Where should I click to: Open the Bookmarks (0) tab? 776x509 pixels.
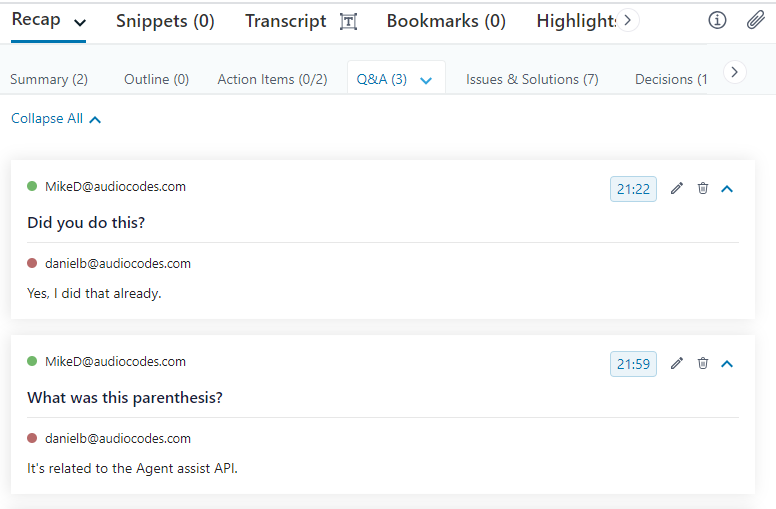[x=446, y=21]
